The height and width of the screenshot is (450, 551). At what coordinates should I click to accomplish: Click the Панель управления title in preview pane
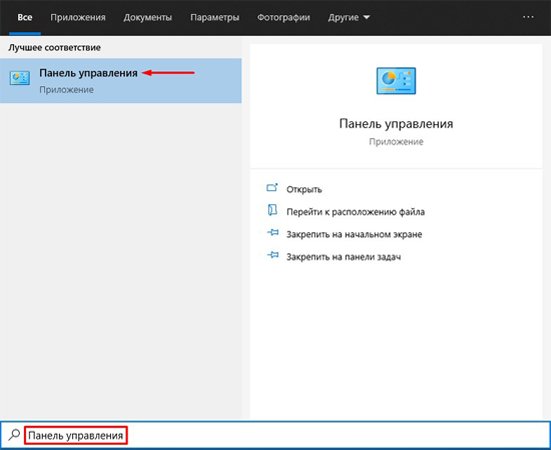coord(396,124)
